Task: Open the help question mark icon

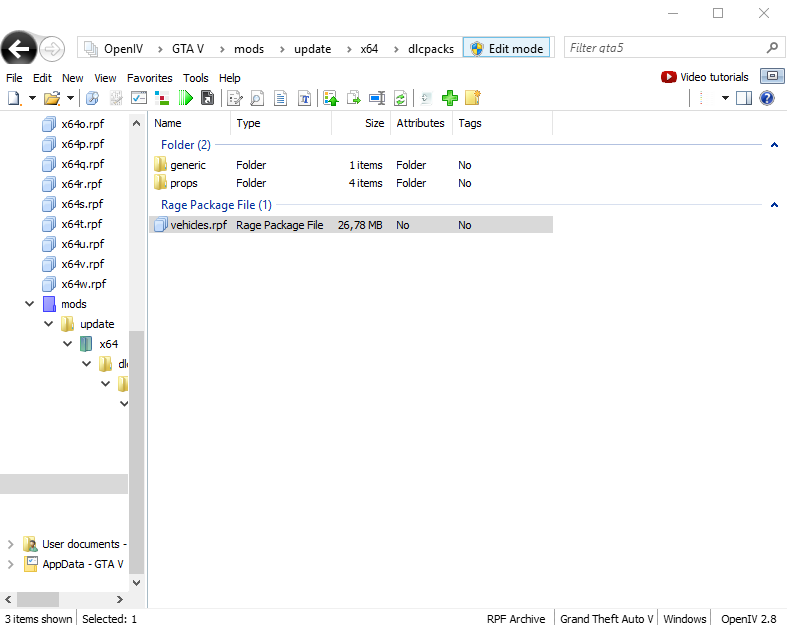Action: [766, 98]
